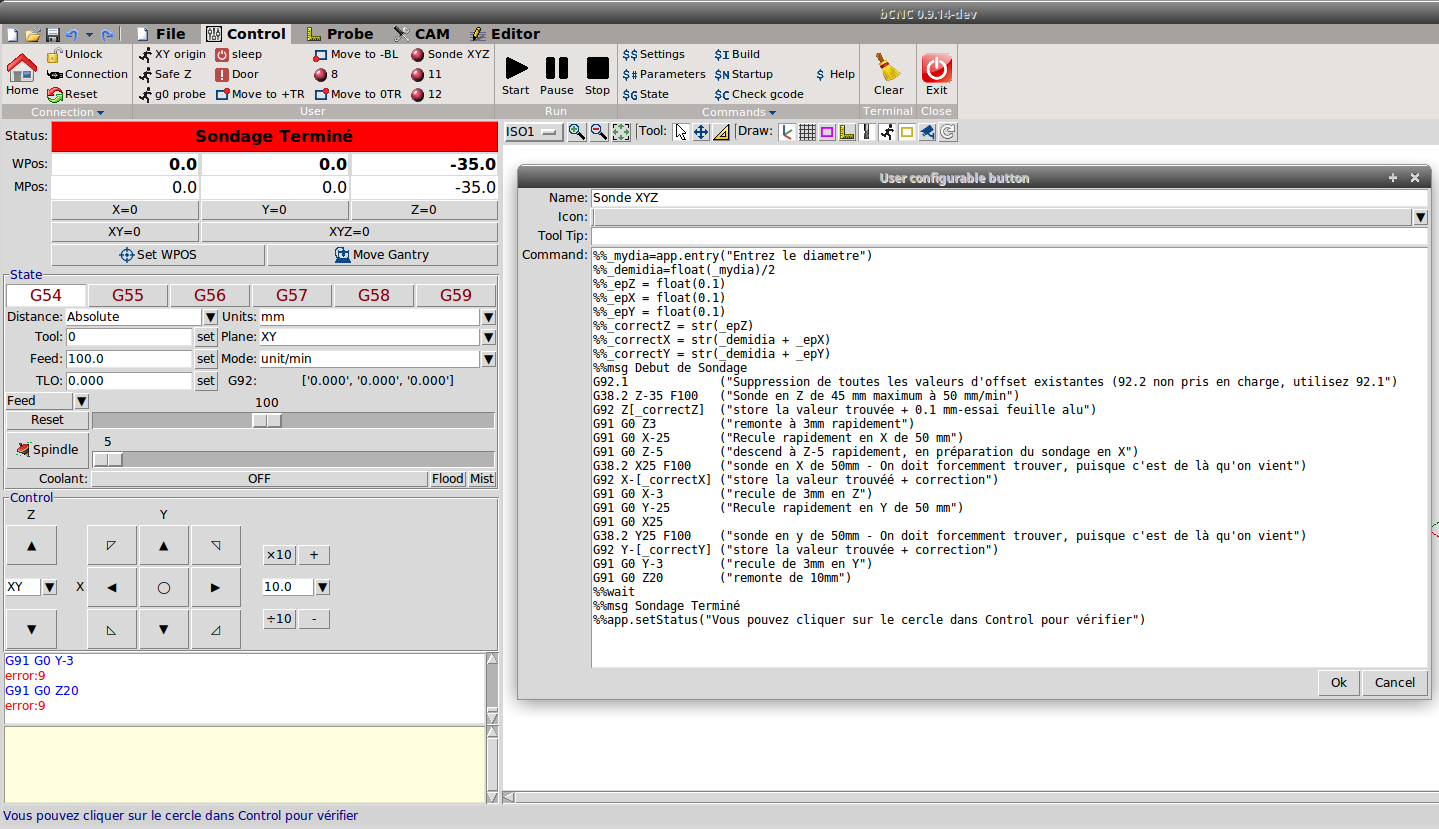Click the Clear terminal broom icon
This screenshot has width=1439, height=829.
tap(887, 68)
